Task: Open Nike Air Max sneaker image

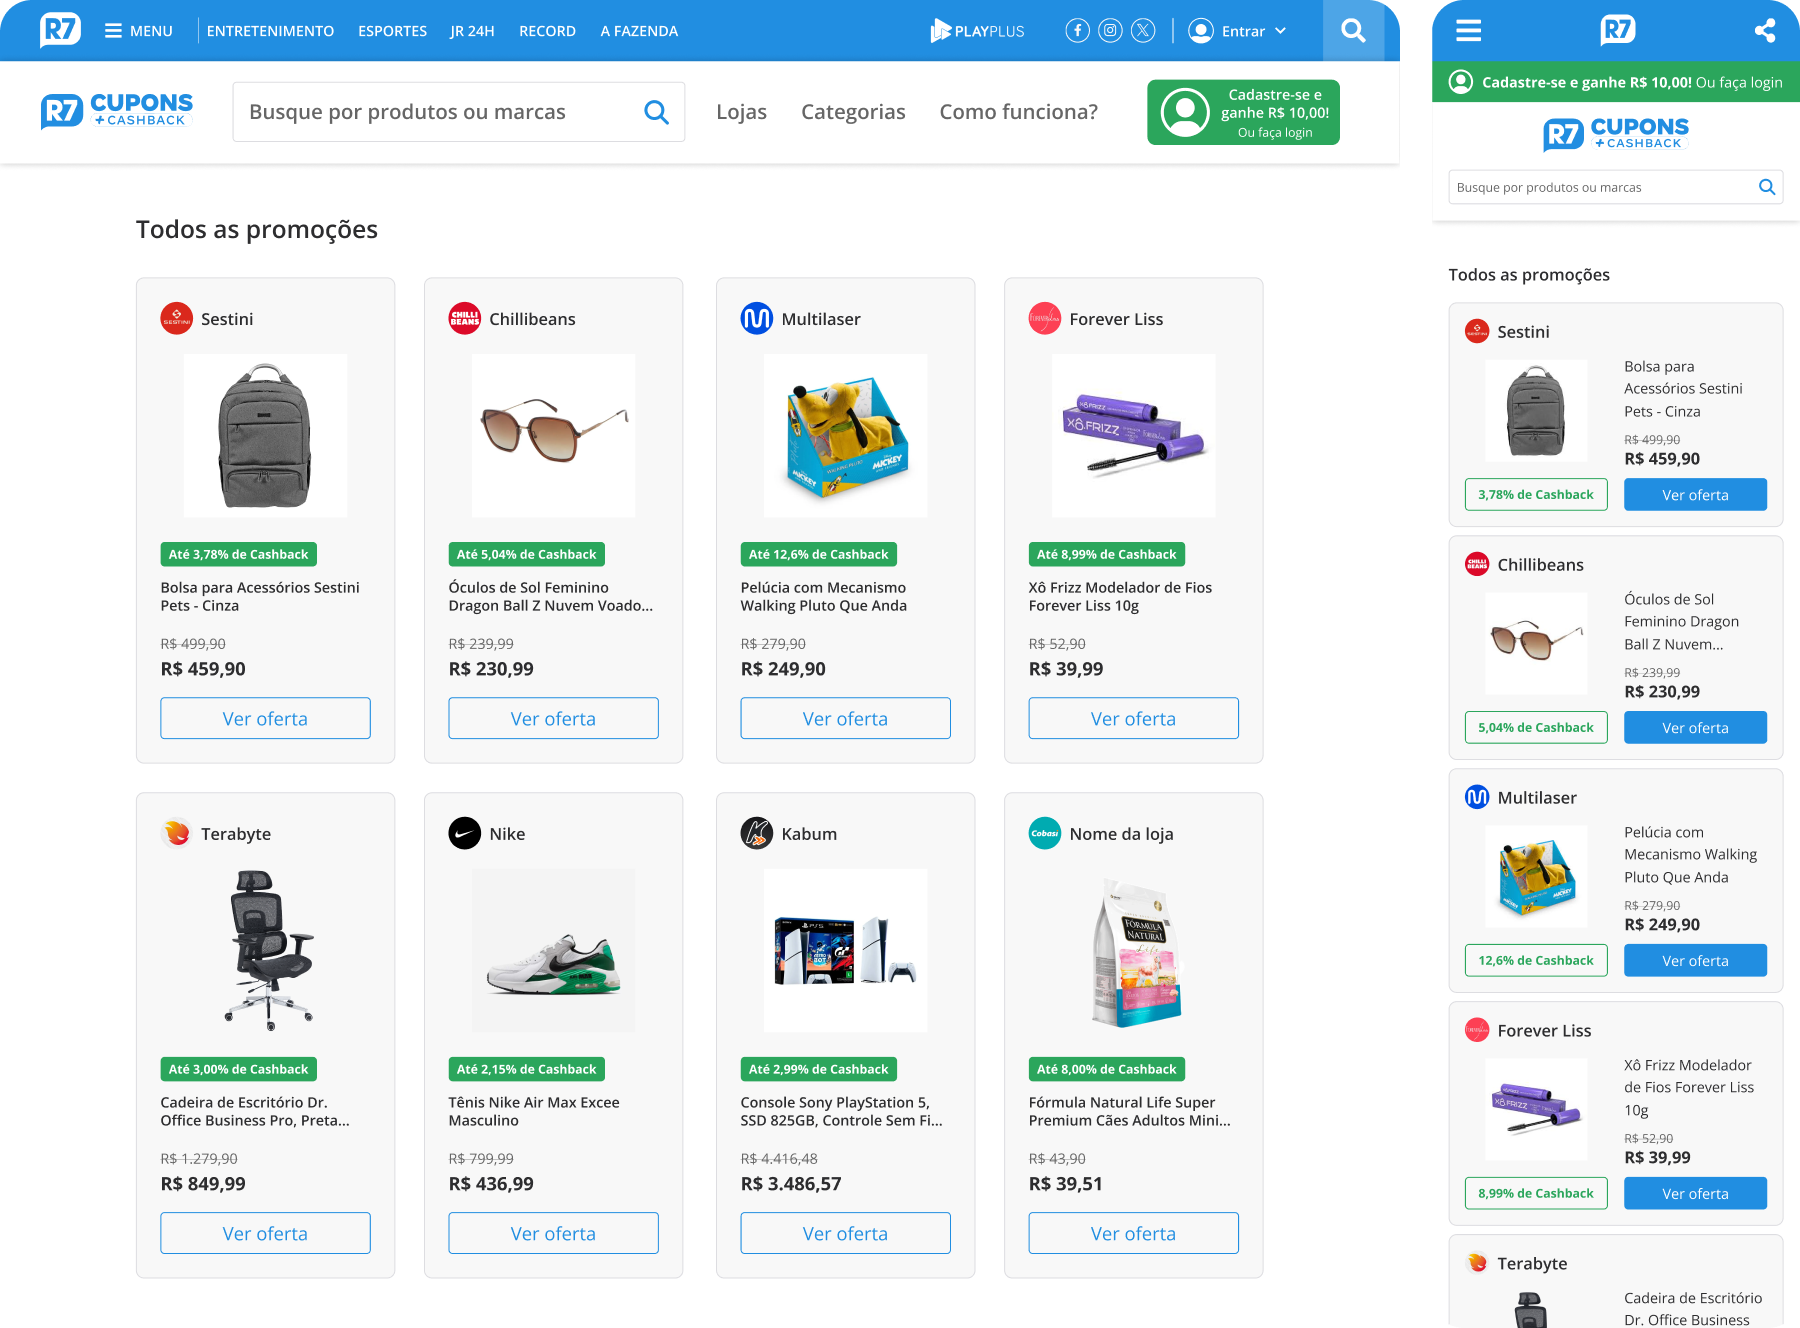Action: point(553,950)
